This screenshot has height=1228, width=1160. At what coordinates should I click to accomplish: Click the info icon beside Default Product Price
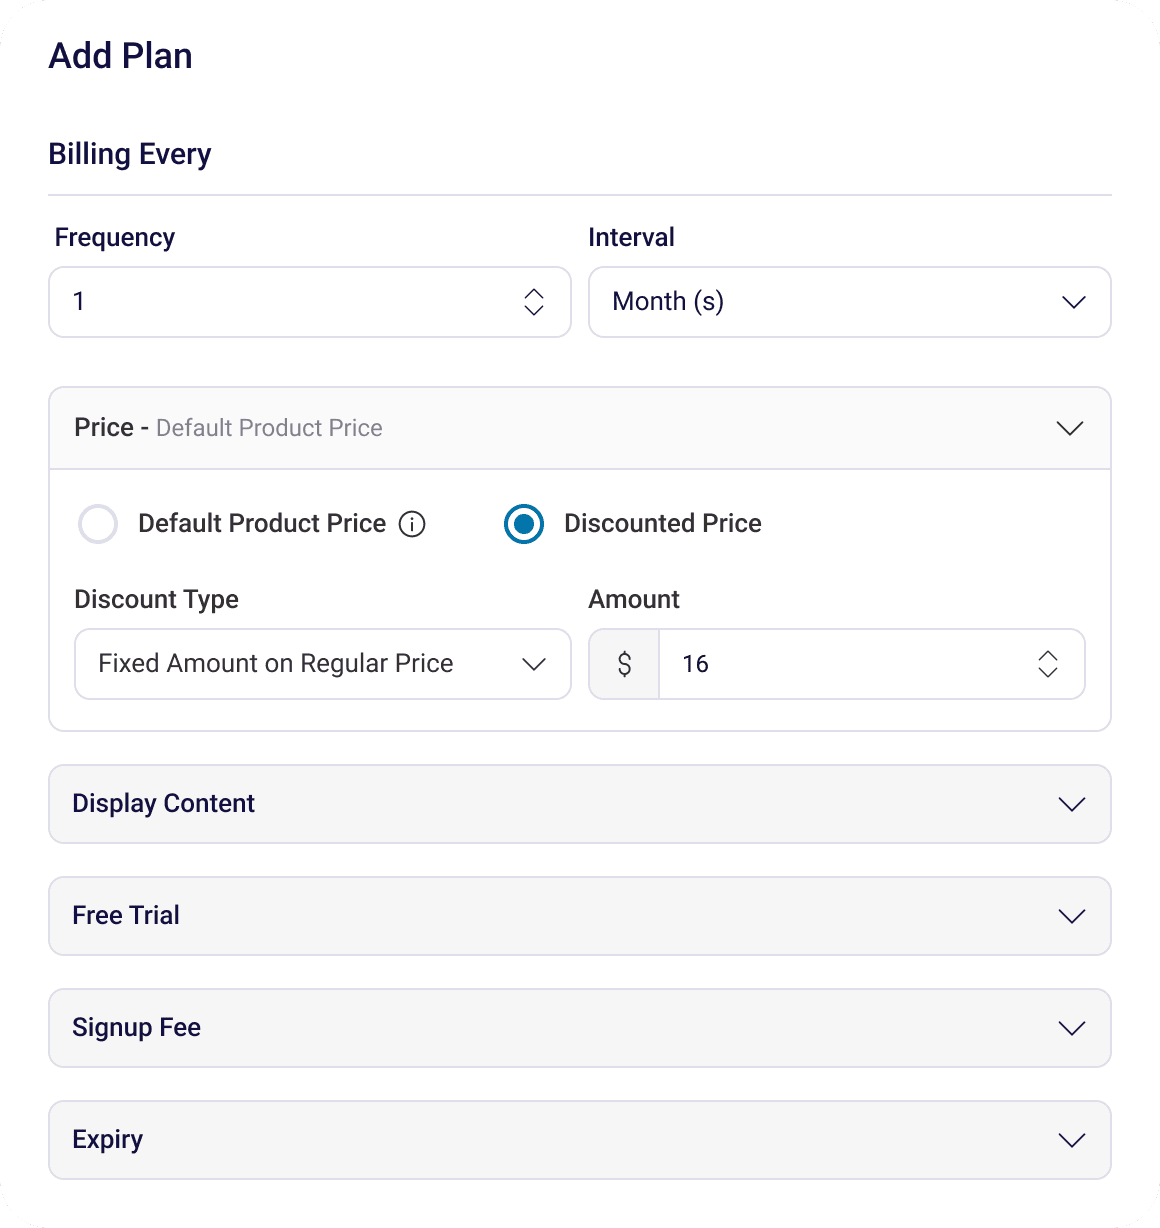[411, 524]
